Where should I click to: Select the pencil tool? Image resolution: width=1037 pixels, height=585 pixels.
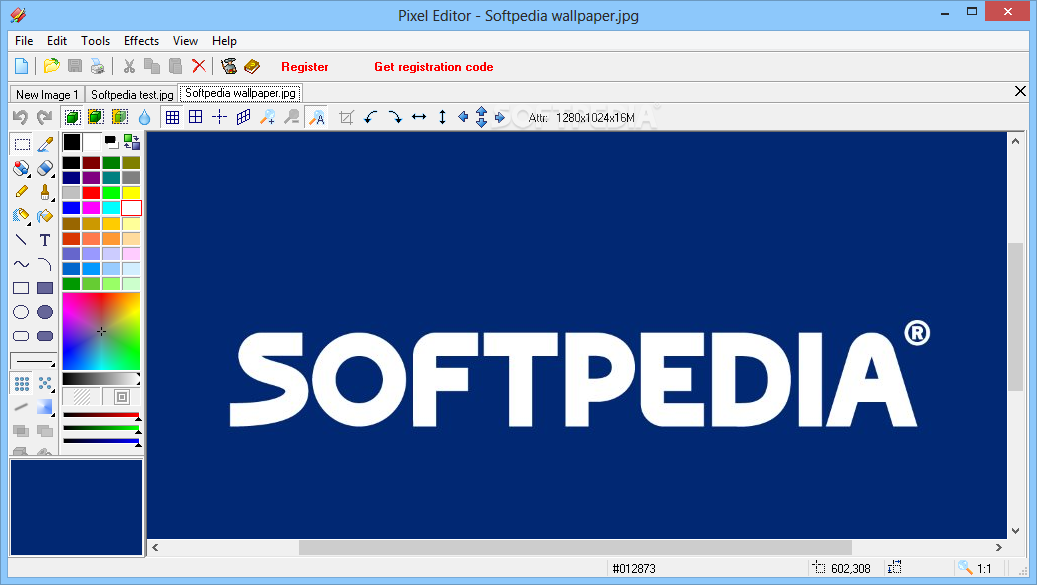(21, 192)
